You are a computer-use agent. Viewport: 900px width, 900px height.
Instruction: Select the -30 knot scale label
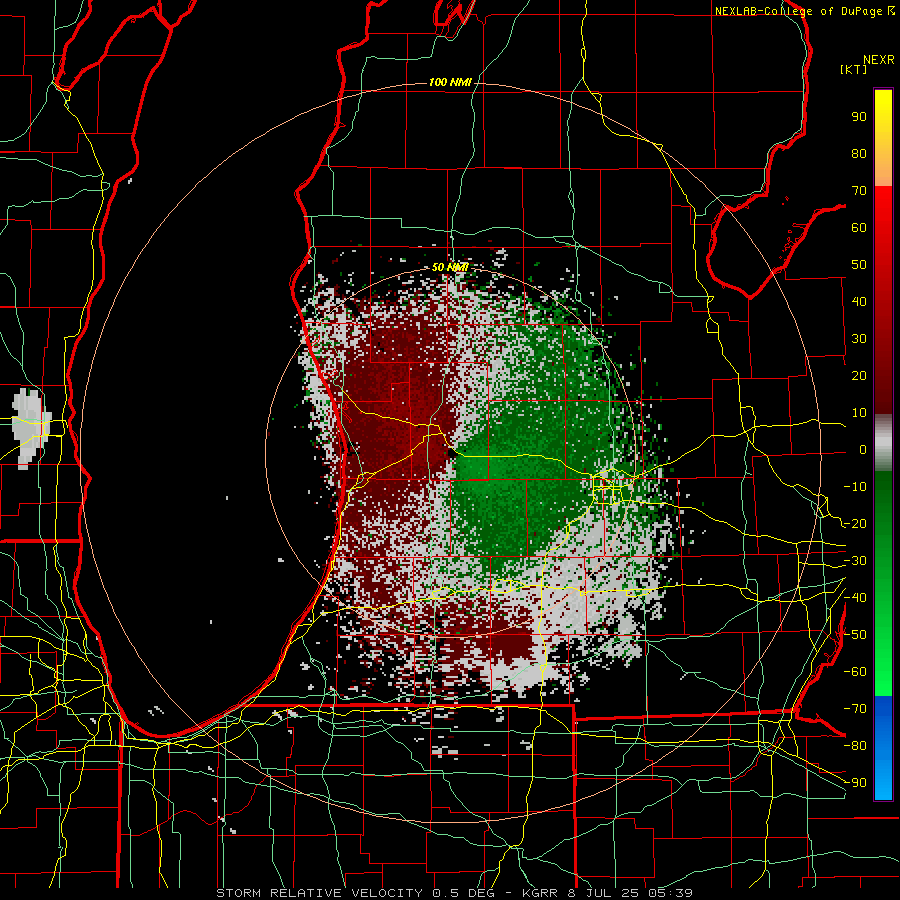click(x=855, y=561)
